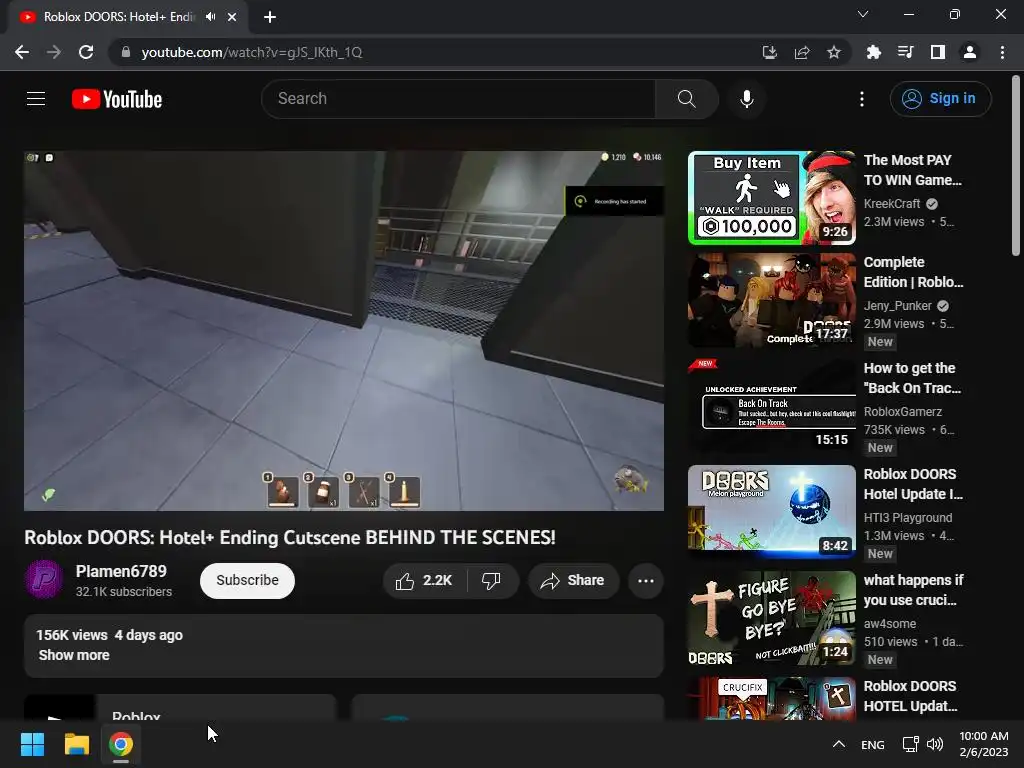Viewport: 1024px width, 768px height.
Task: Open YouTube settings three-dot menu
Action: click(861, 99)
